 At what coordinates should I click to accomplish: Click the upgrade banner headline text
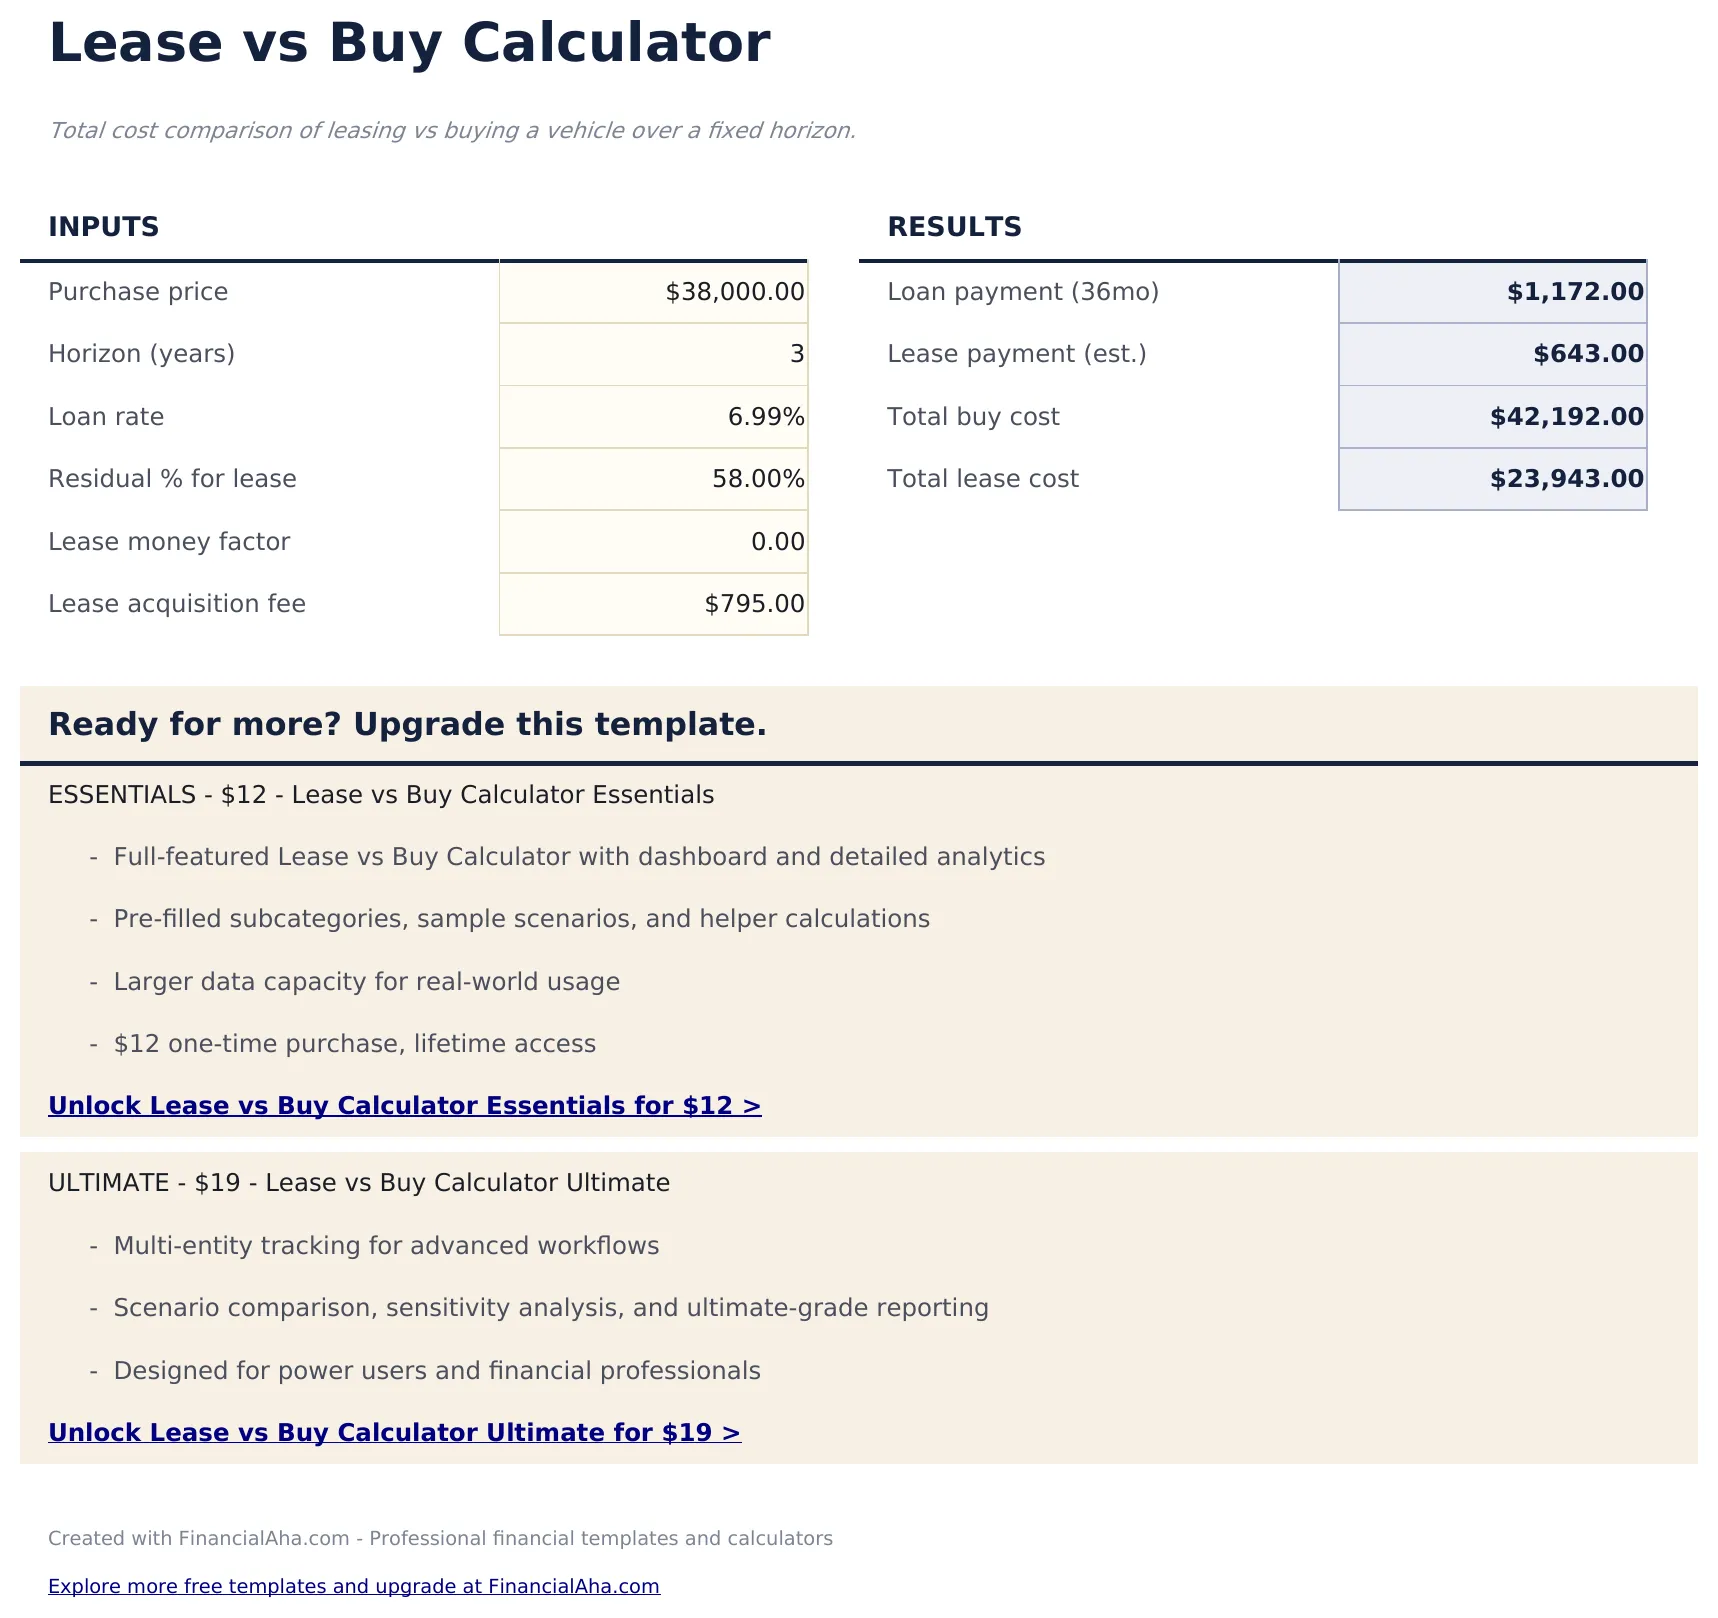click(407, 725)
